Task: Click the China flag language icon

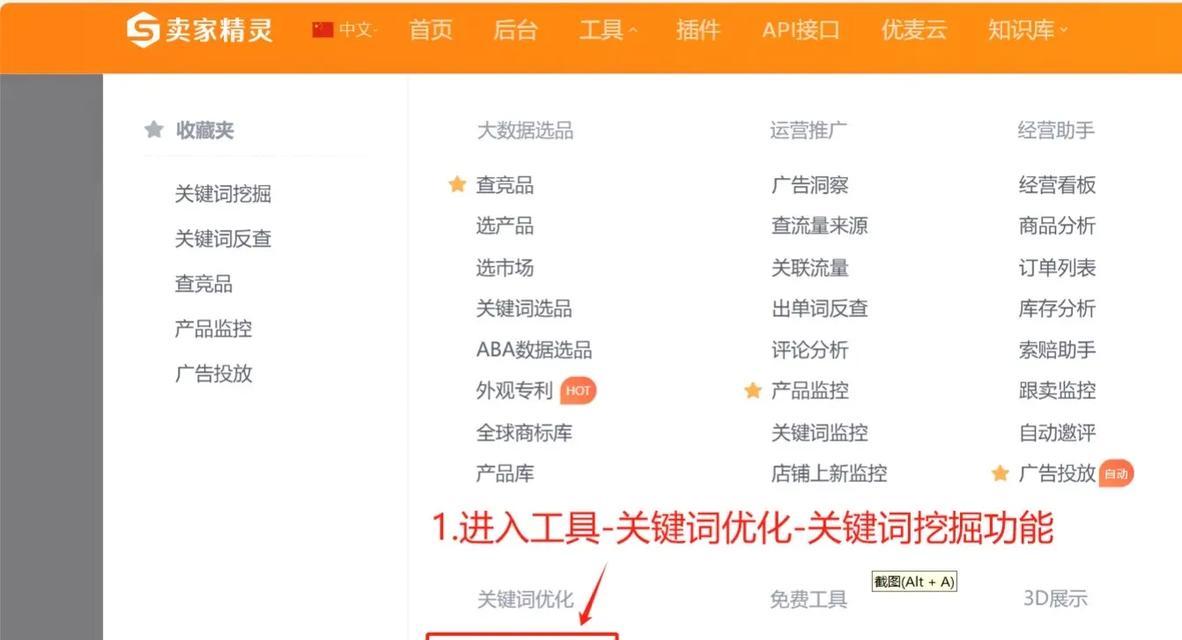Action: pyautogui.click(x=323, y=29)
